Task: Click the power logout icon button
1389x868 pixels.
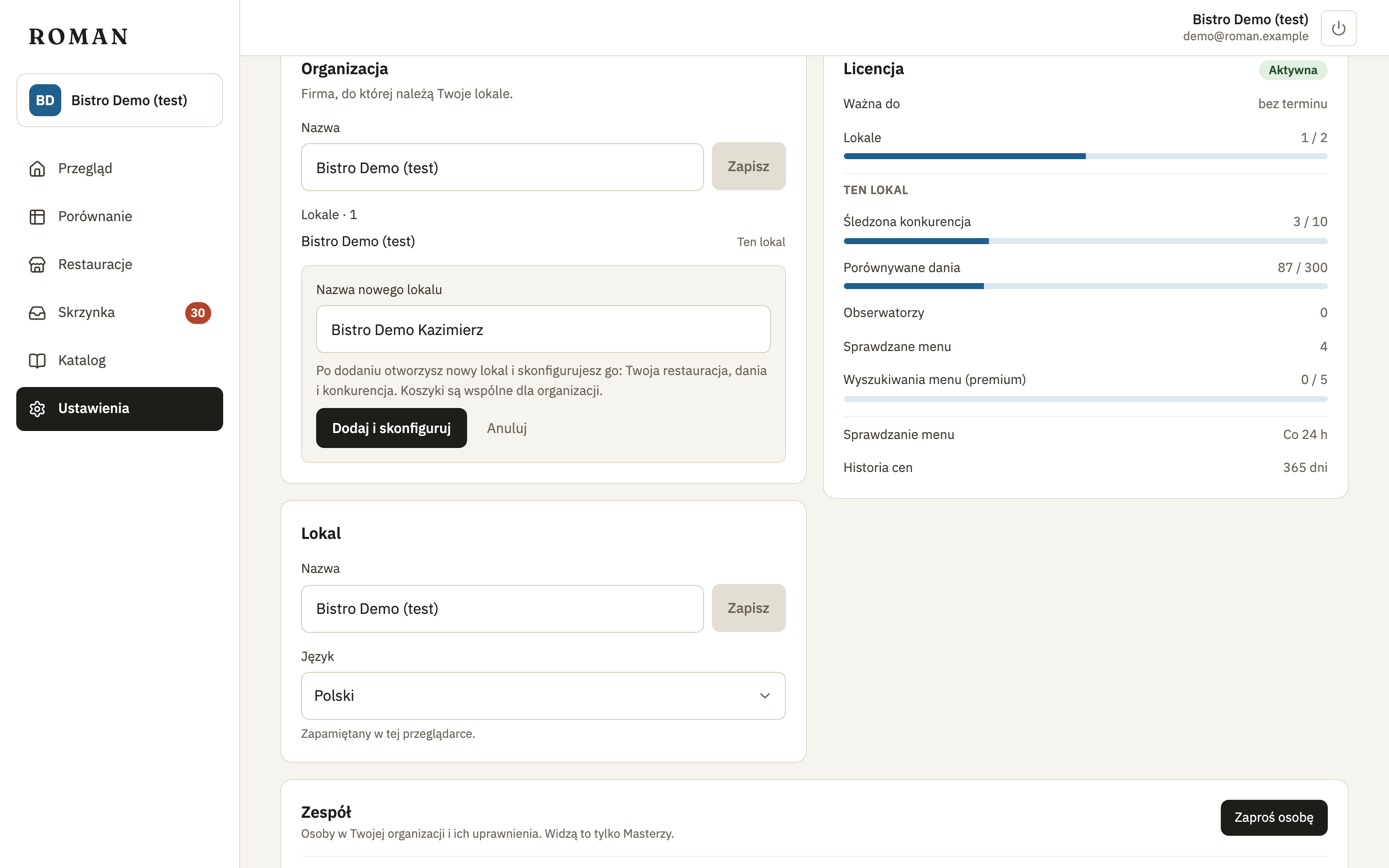Action: (x=1338, y=28)
